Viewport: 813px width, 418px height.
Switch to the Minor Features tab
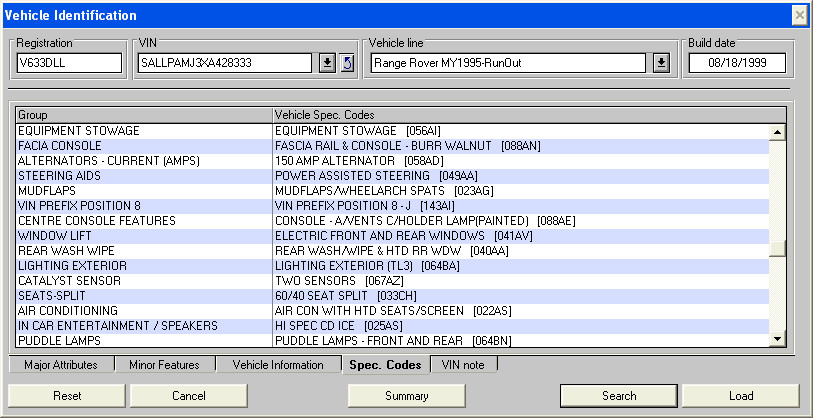click(x=164, y=365)
